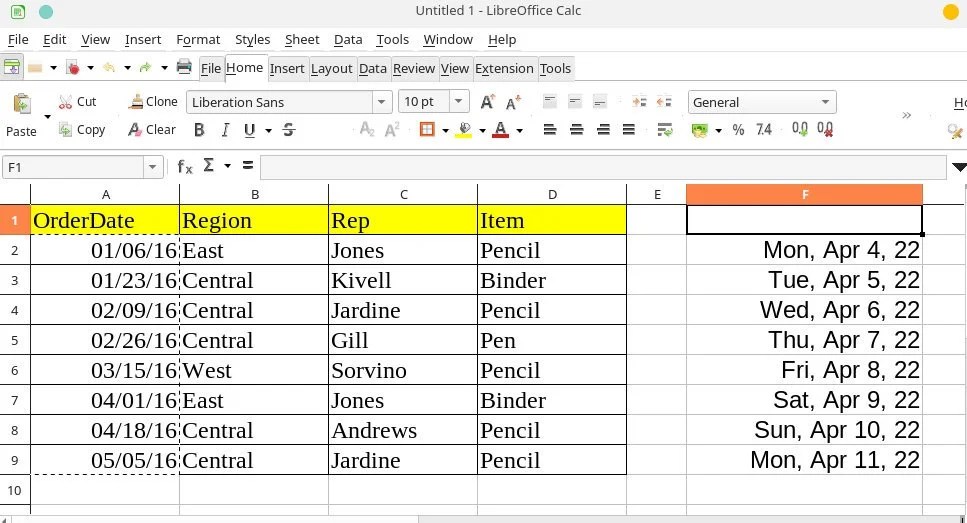
Task: Toggle Italic formatting
Action: 225,130
